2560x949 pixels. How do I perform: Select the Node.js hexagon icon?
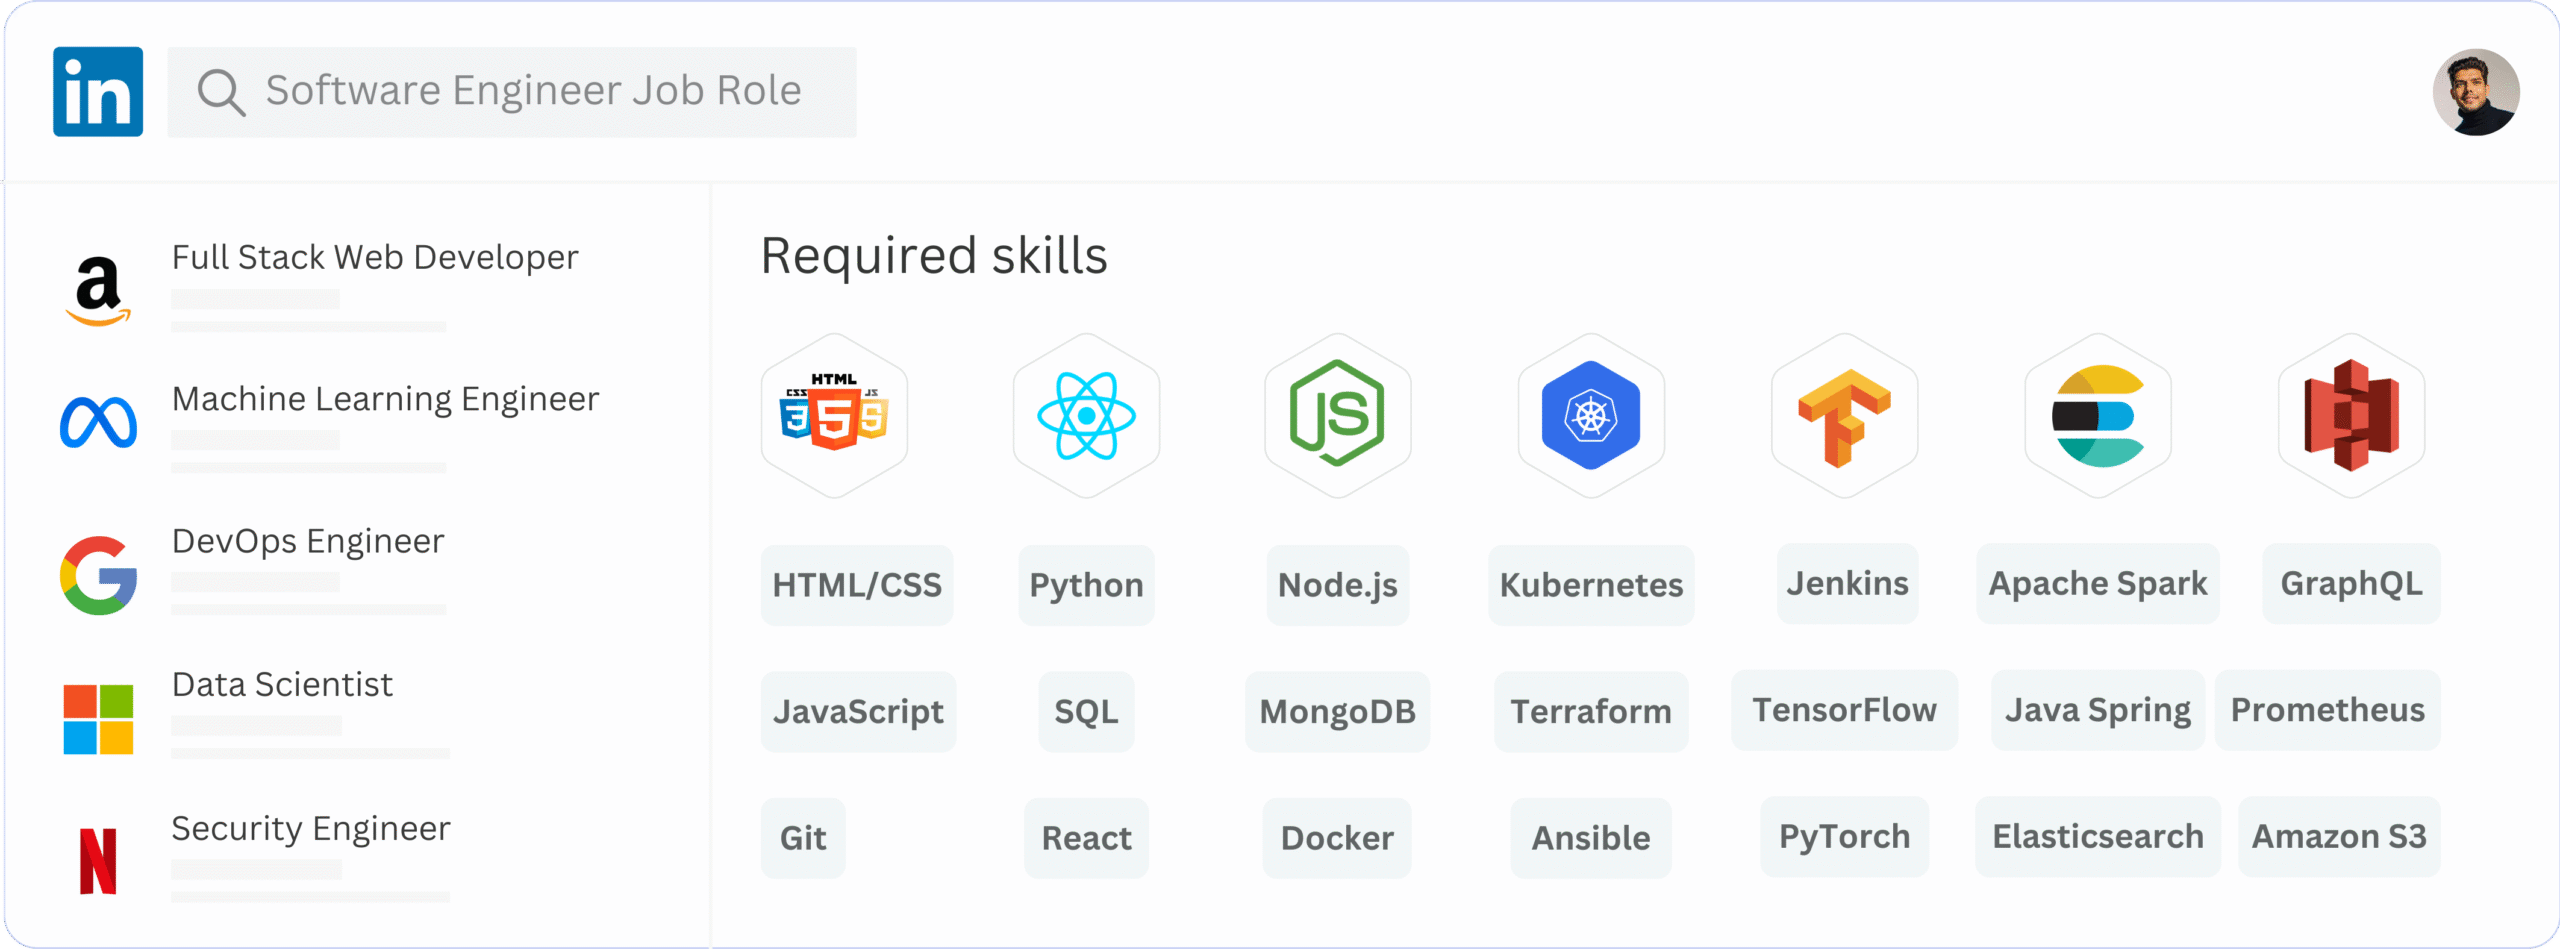pos(1338,416)
